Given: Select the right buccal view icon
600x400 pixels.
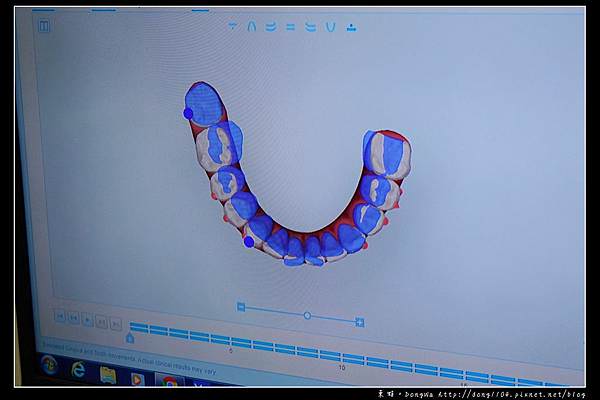Looking at the screenshot, I should [x=271, y=27].
